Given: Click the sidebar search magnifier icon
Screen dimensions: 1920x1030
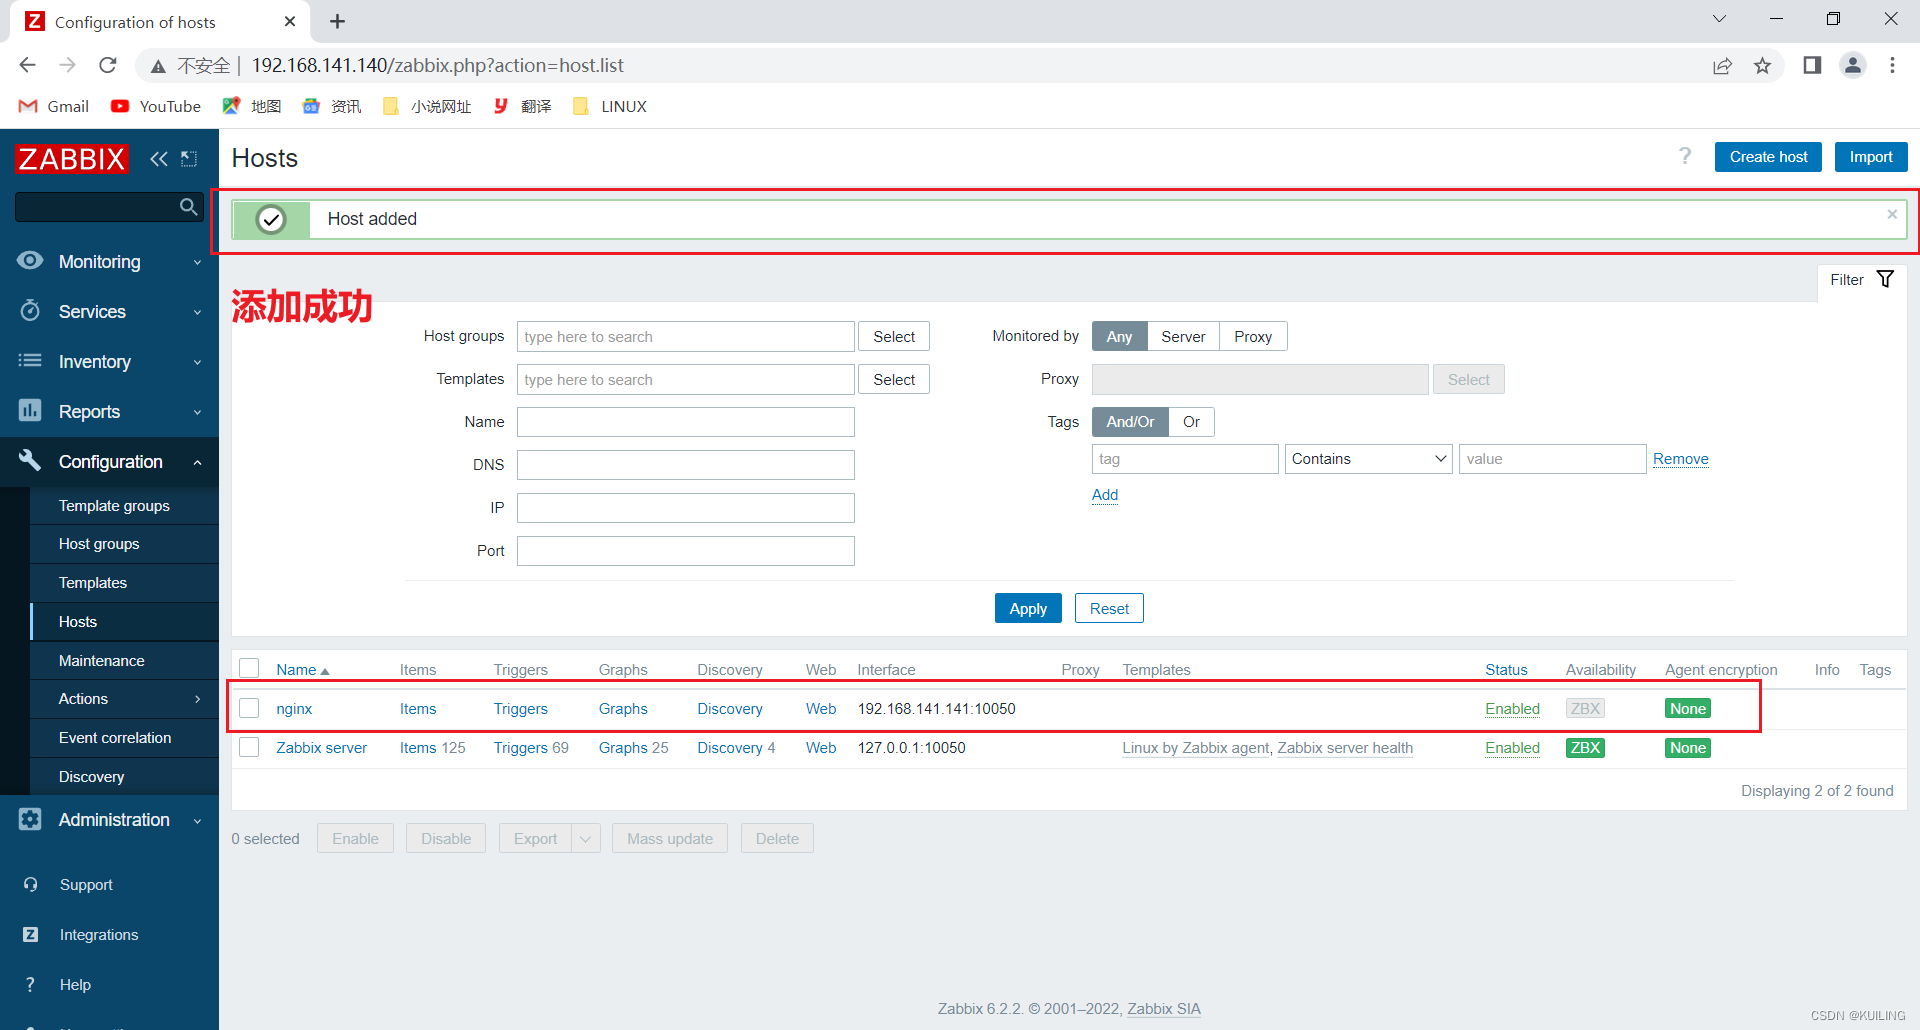Looking at the screenshot, I should pos(188,207).
